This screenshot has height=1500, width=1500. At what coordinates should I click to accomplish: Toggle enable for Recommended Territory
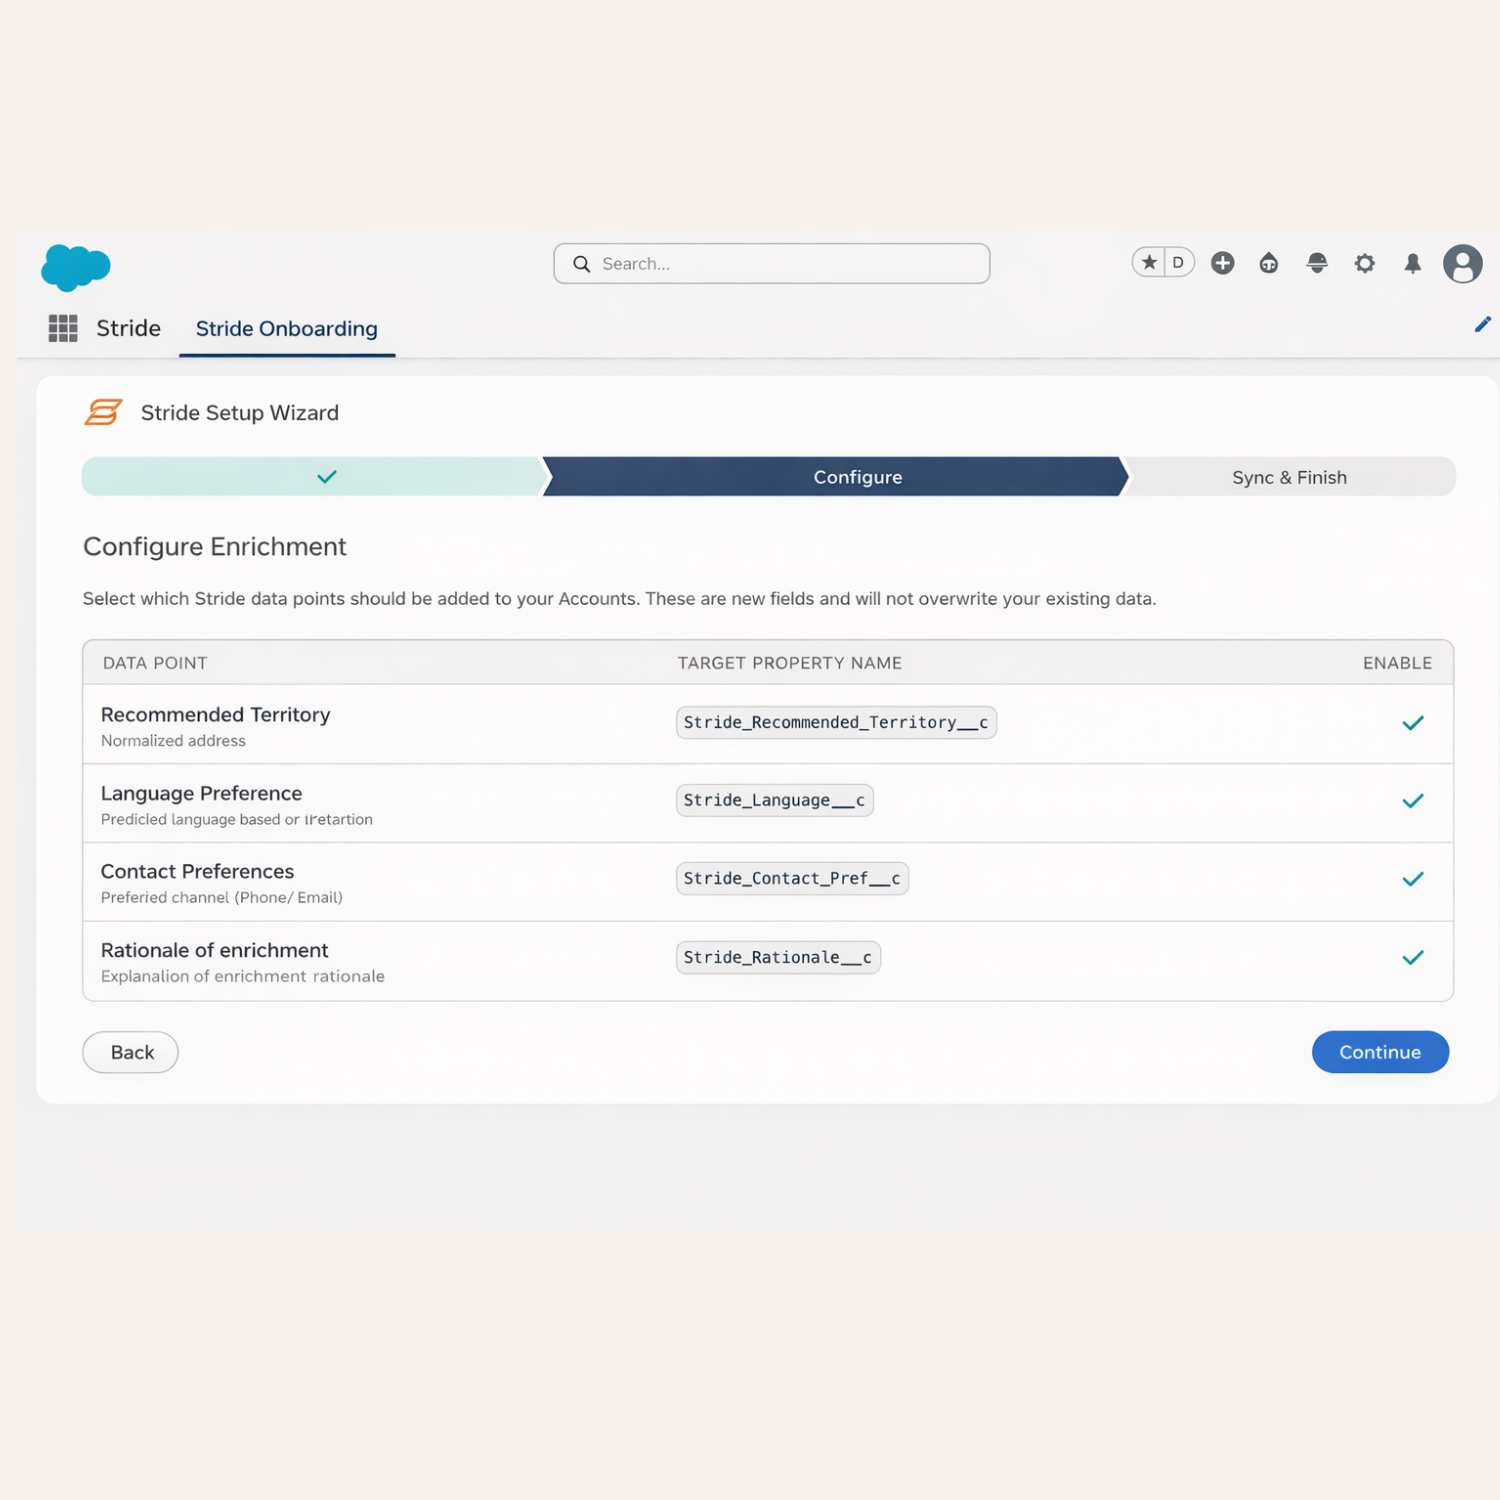click(x=1413, y=723)
